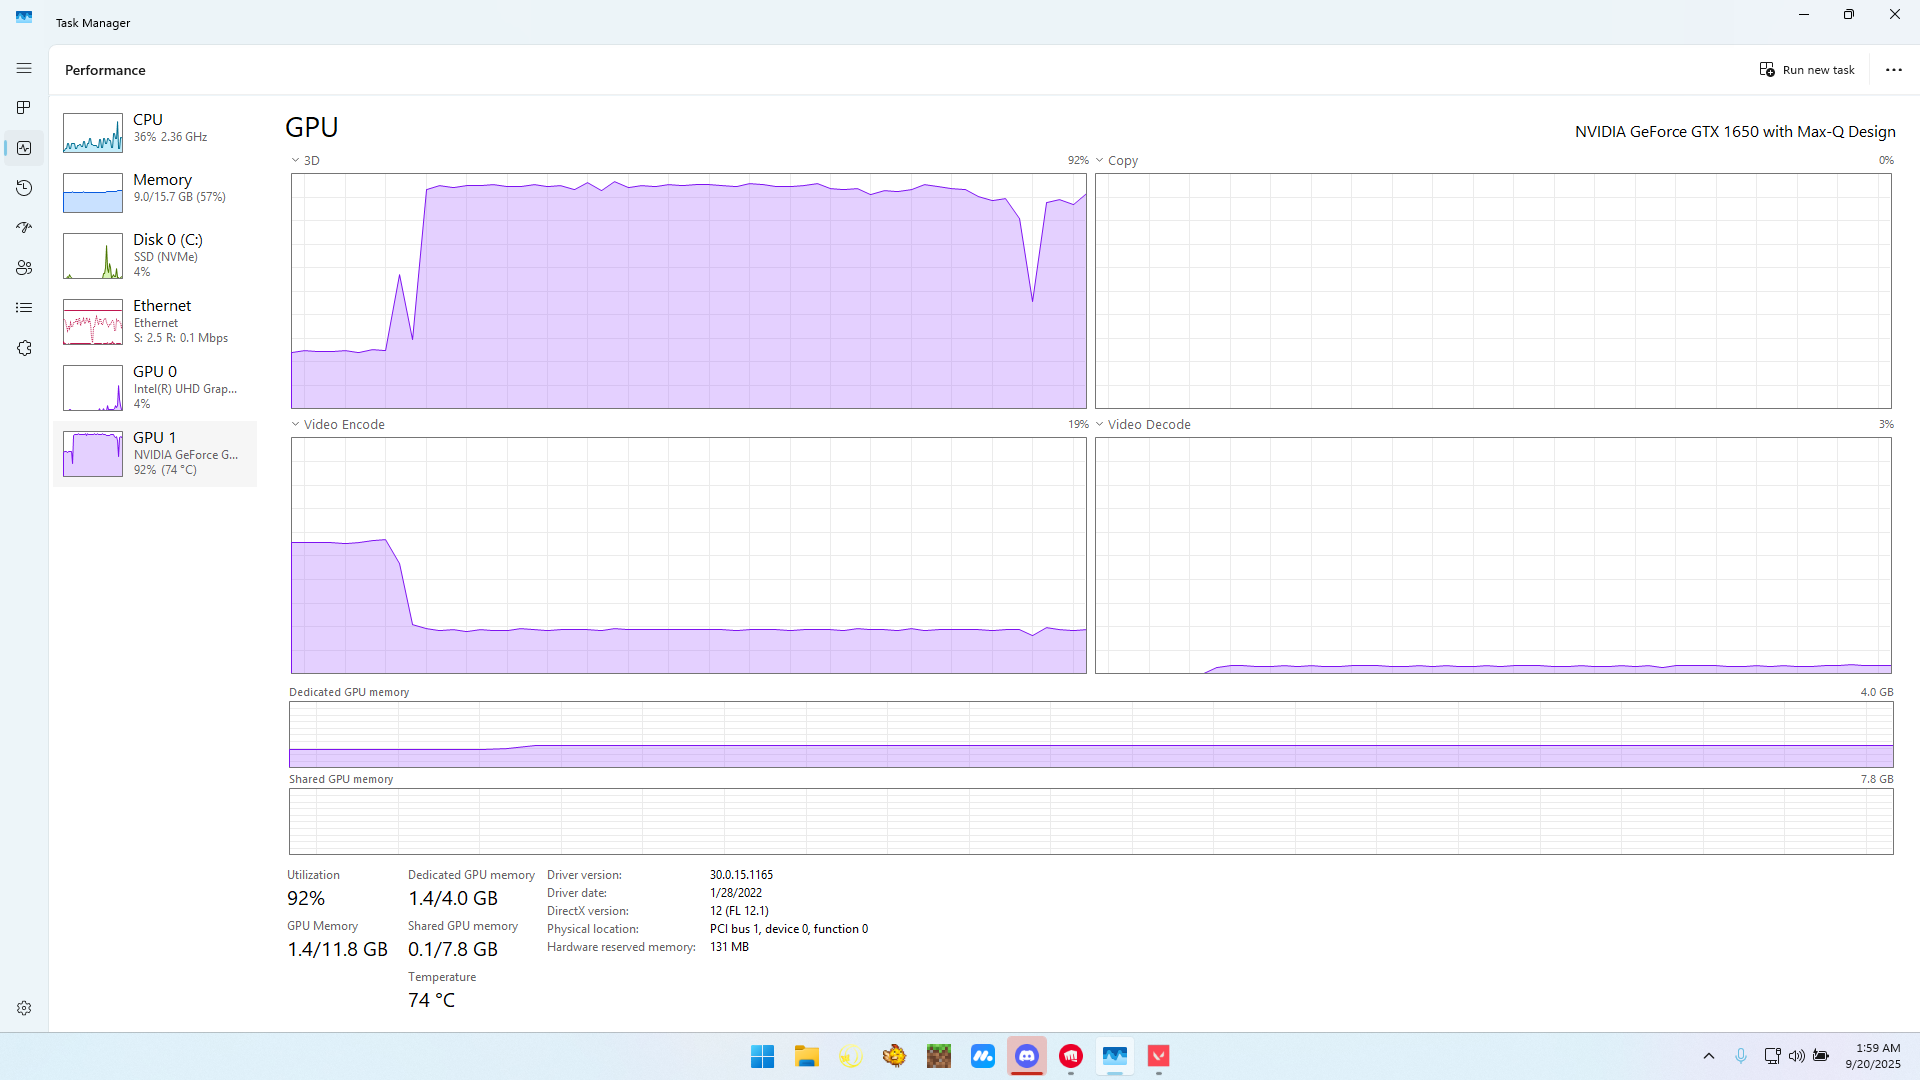Viewport: 1920px width, 1080px height.
Task: Open Task Manager settings gear
Action: [x=24, y=1008]
